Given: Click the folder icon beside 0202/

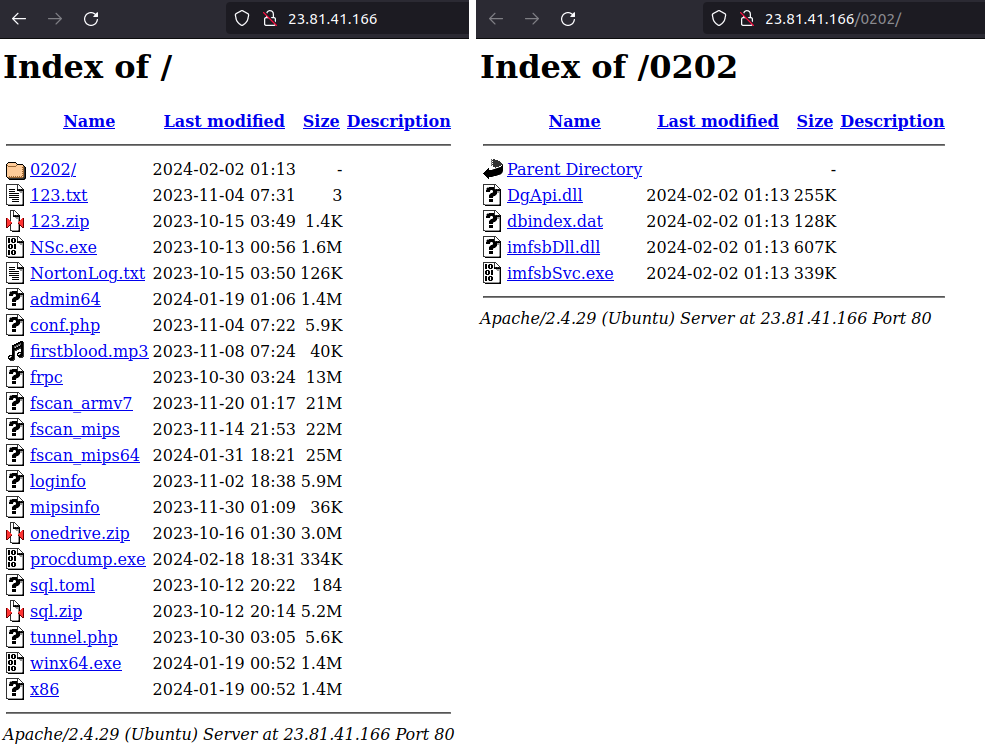Looking at the screenshot, I should [15, 169].
